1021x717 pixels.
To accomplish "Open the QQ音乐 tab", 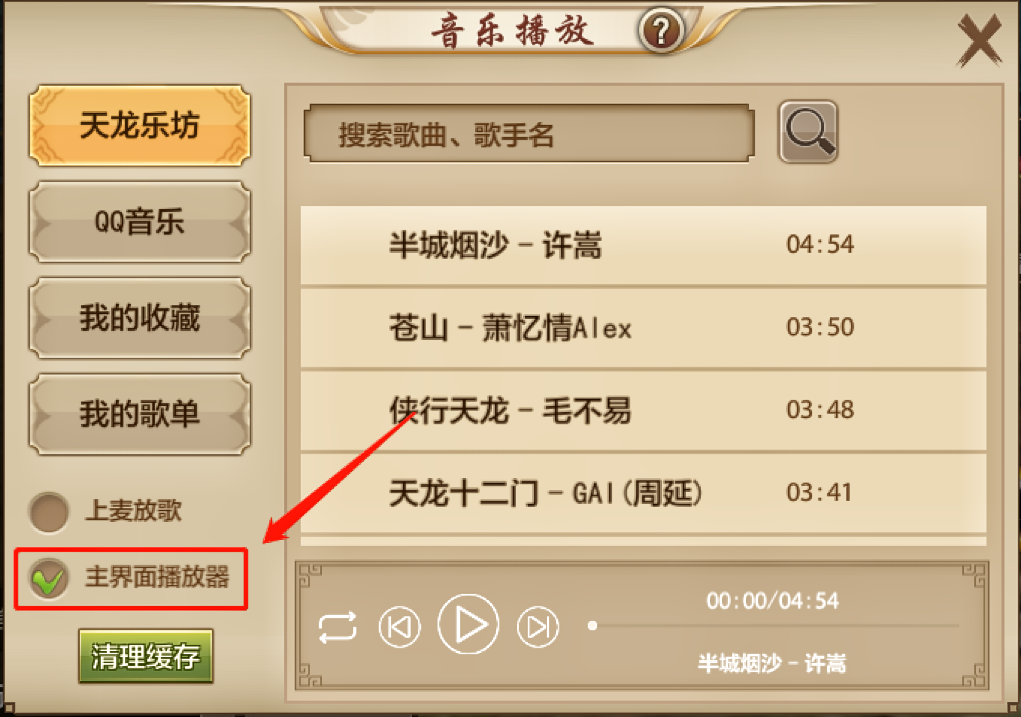I will pyautogui.click(x=140, y=221).
